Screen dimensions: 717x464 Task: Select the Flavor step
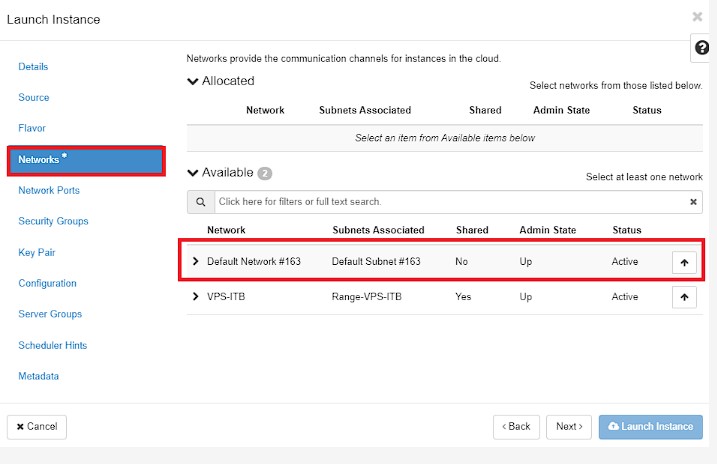point(32,128)
